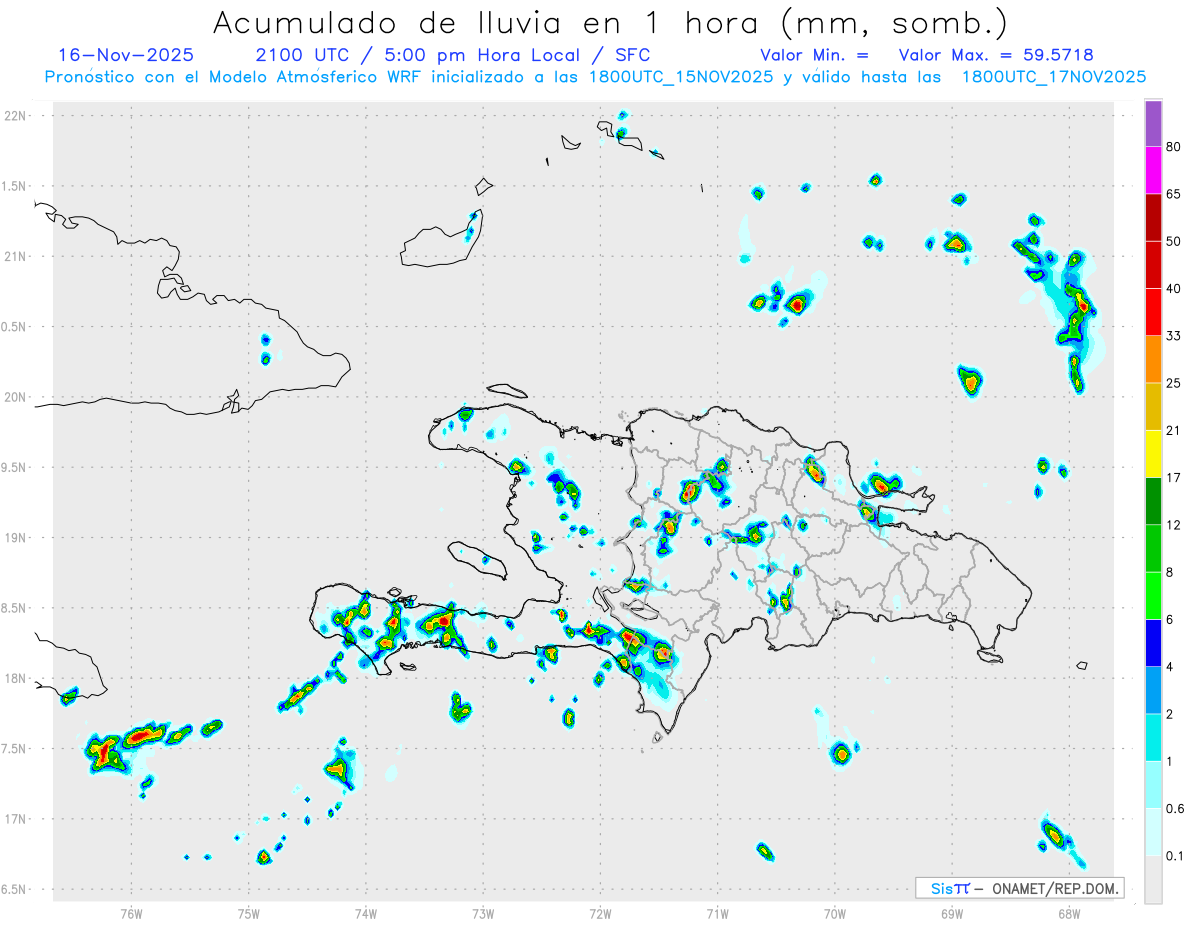Viewport: 1200px width, 927px height.
Task: Click the gray swatch below 0.1
Action: [x=1153, y=880]
